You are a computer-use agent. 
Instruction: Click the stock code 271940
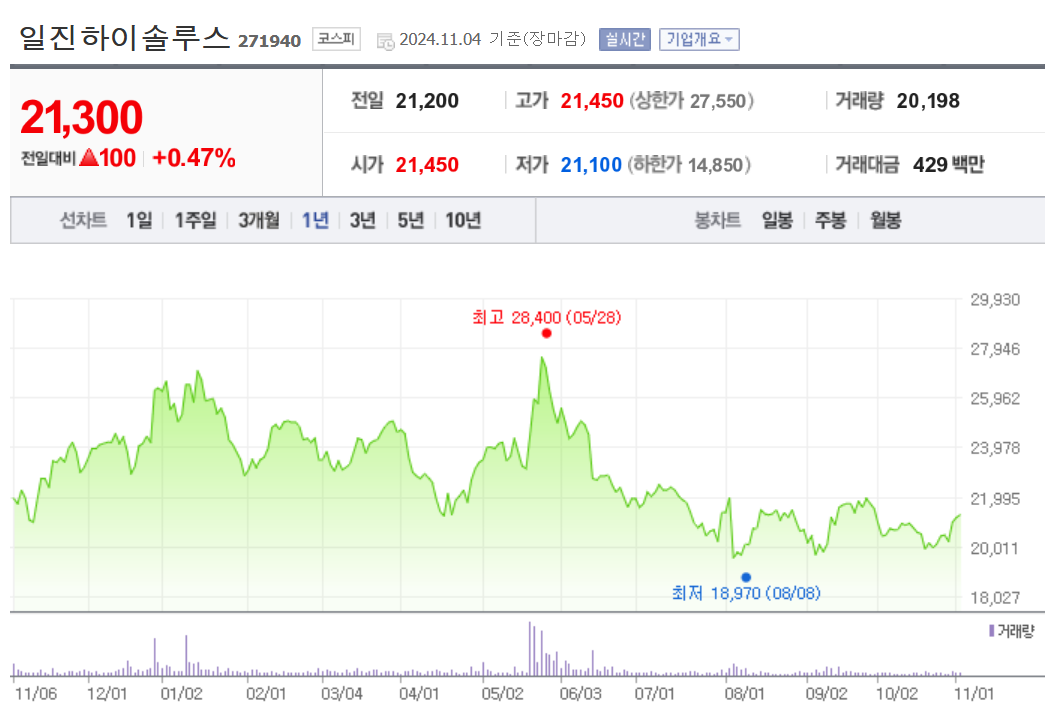click(x=269, y=41)
